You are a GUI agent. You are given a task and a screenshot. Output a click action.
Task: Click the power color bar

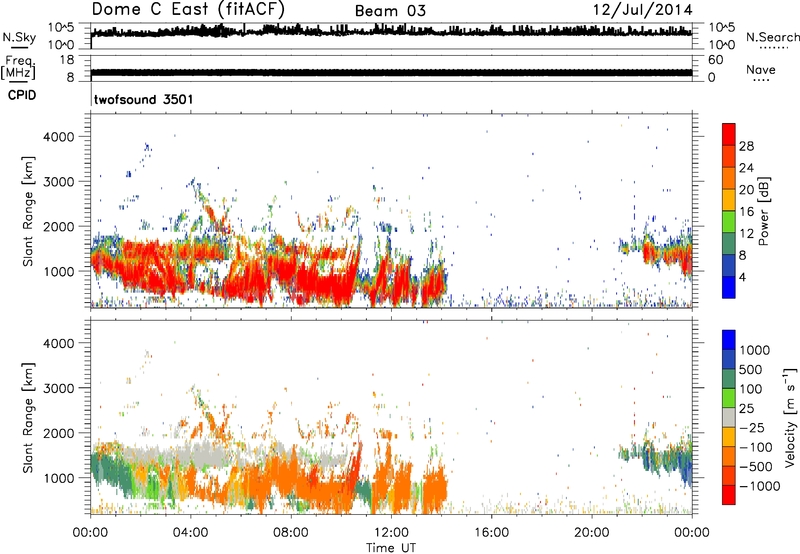729,210
